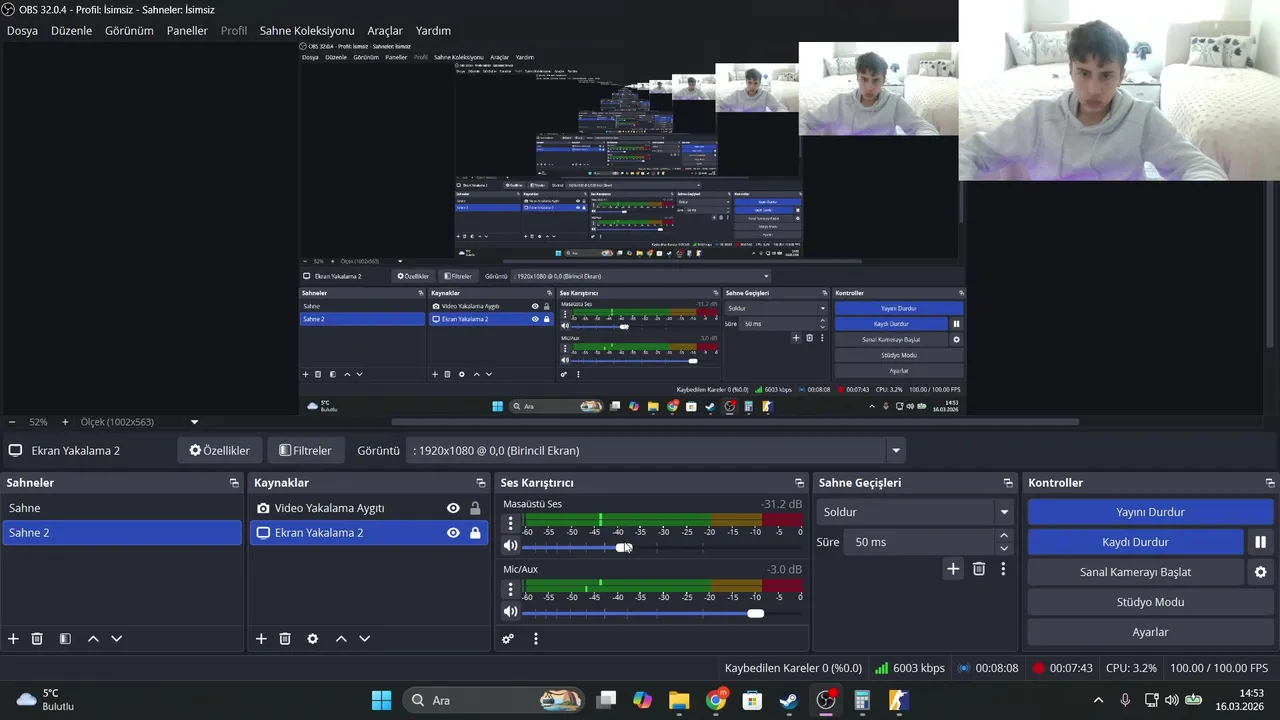Image resolution: width=1280 pixels, height=720 pixels.
Task: Open the Paneller menu
Action: coord(187,31)
